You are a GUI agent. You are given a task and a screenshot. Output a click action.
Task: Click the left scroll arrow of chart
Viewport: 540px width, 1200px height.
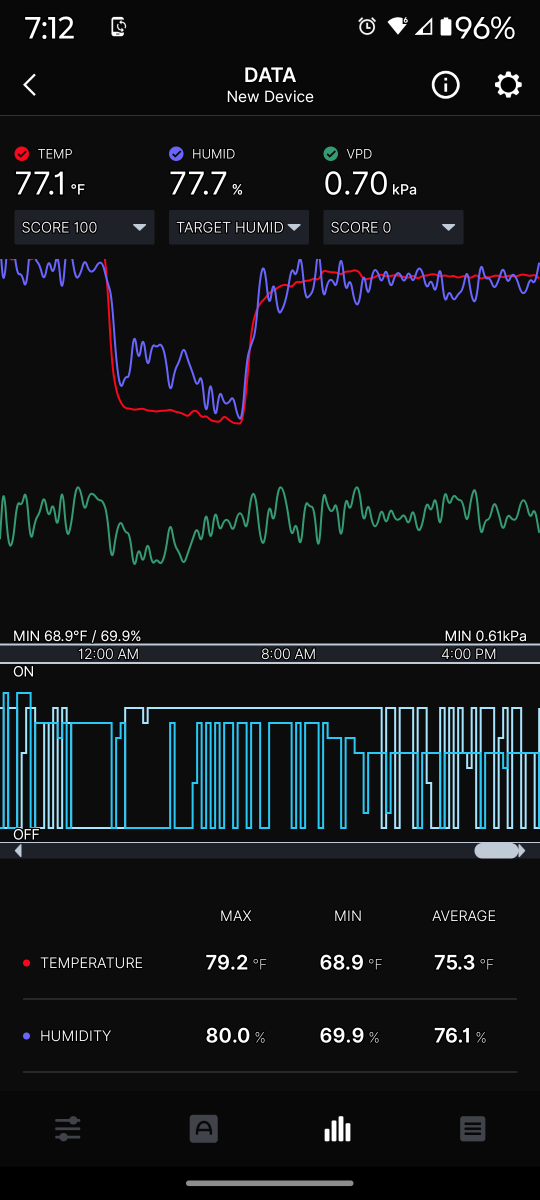pyautogui.click(x=17, y=851)
